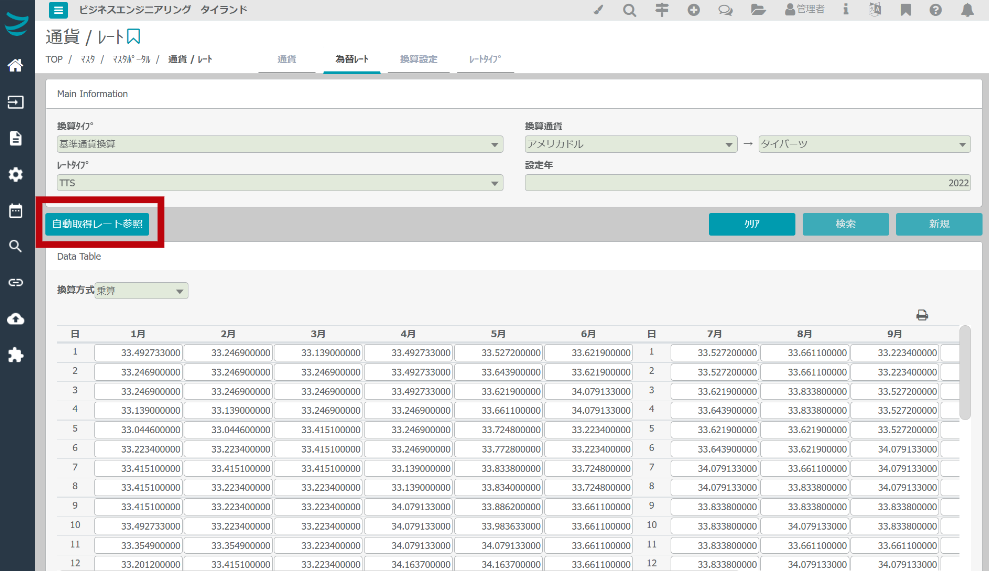Click the 設定年 field showing 2022
The height and width of the screenshot is (571, 989).
[x=747, y=183]
